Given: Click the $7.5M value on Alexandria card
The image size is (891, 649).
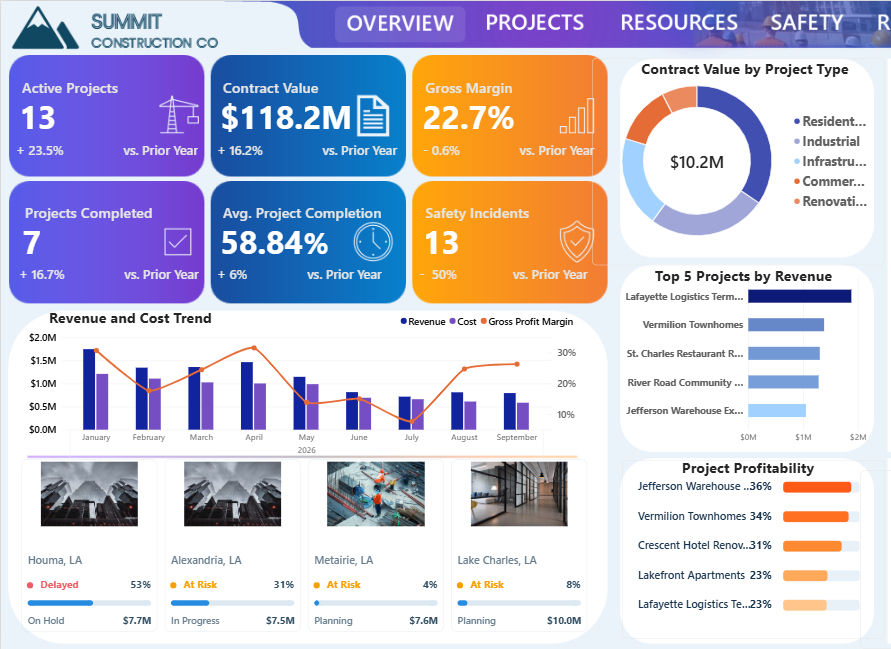Looking at the screenshot, I should click(x=280, y=621).
